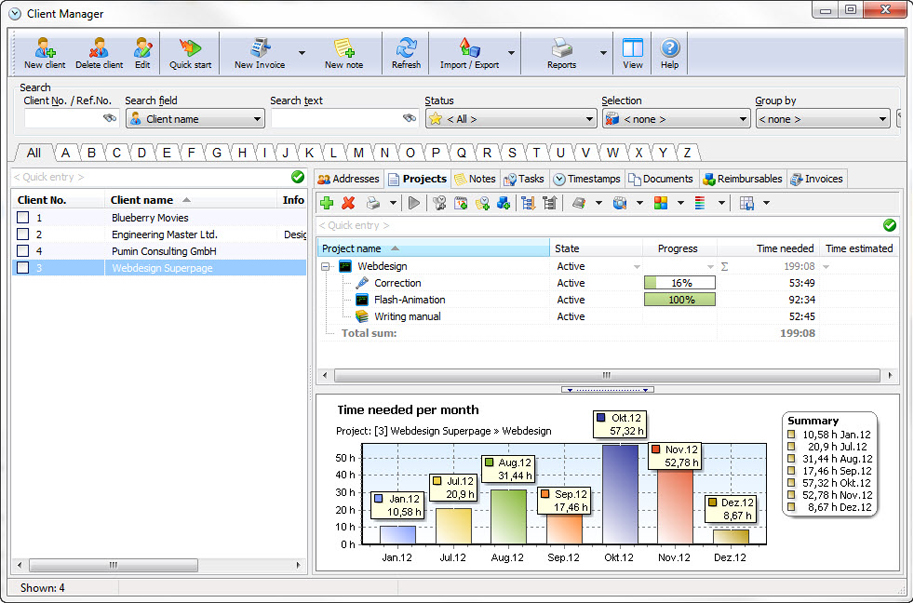Tick the checkbox for Blueberry Movies
Viewport: 913px width, 603px height.
25,217
